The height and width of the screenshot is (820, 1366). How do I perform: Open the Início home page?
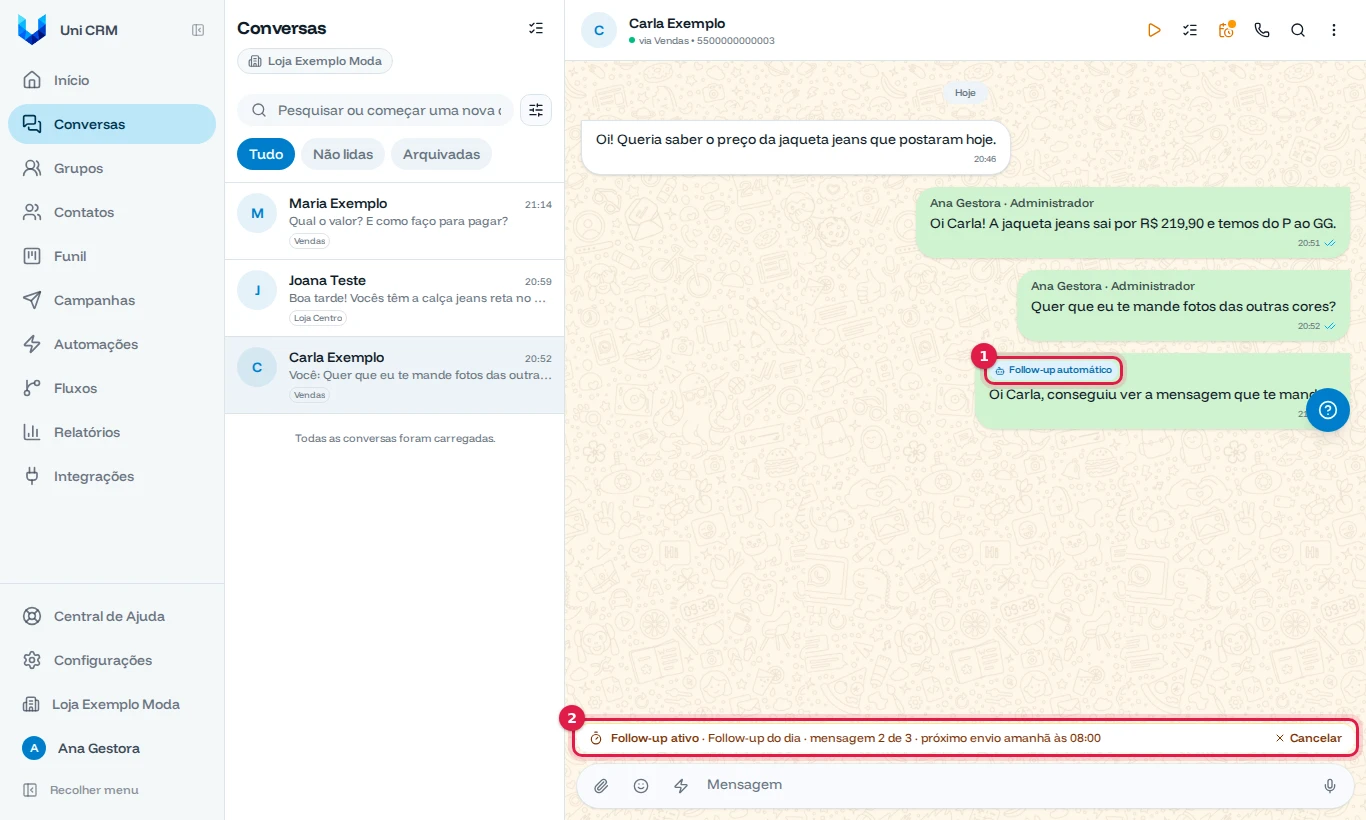click(x=112, y=80)
